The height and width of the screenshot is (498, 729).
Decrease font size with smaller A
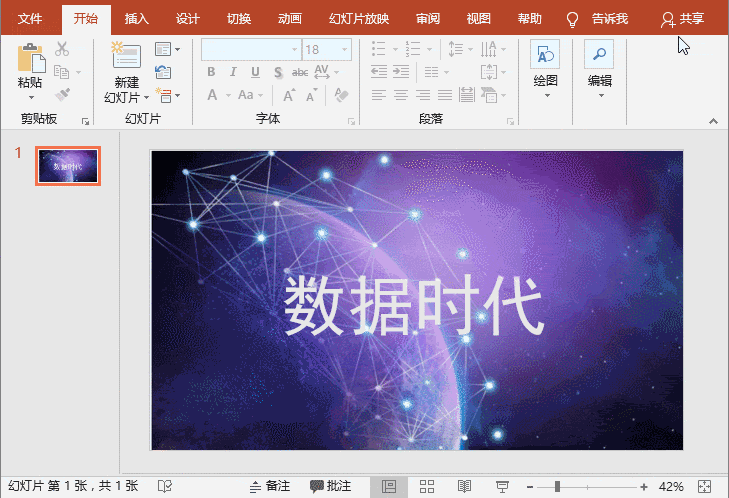click(311, 95)
